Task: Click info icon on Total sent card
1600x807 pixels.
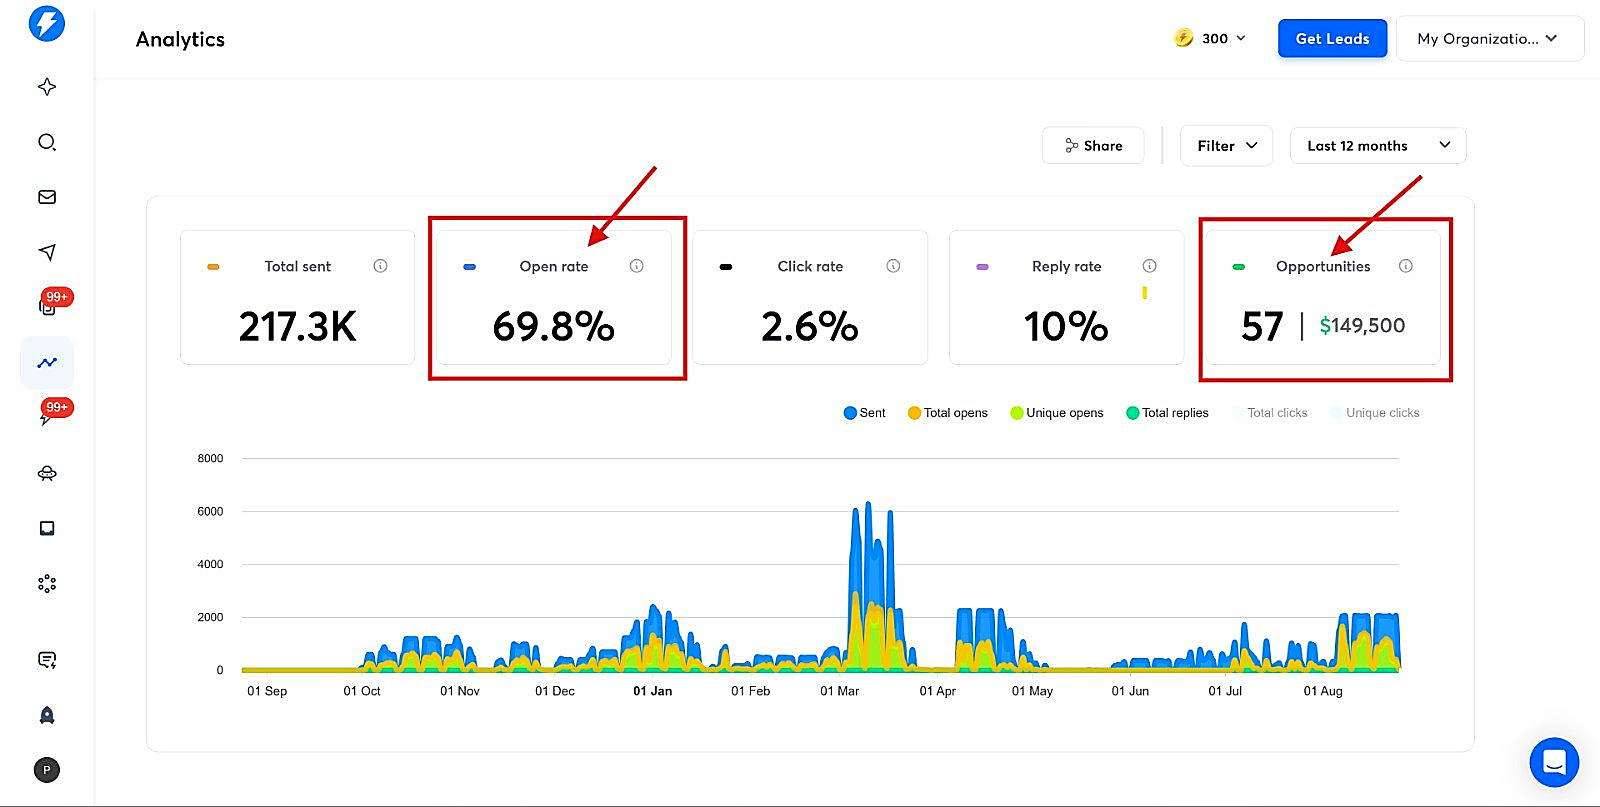Action: [x=380, y=266]
